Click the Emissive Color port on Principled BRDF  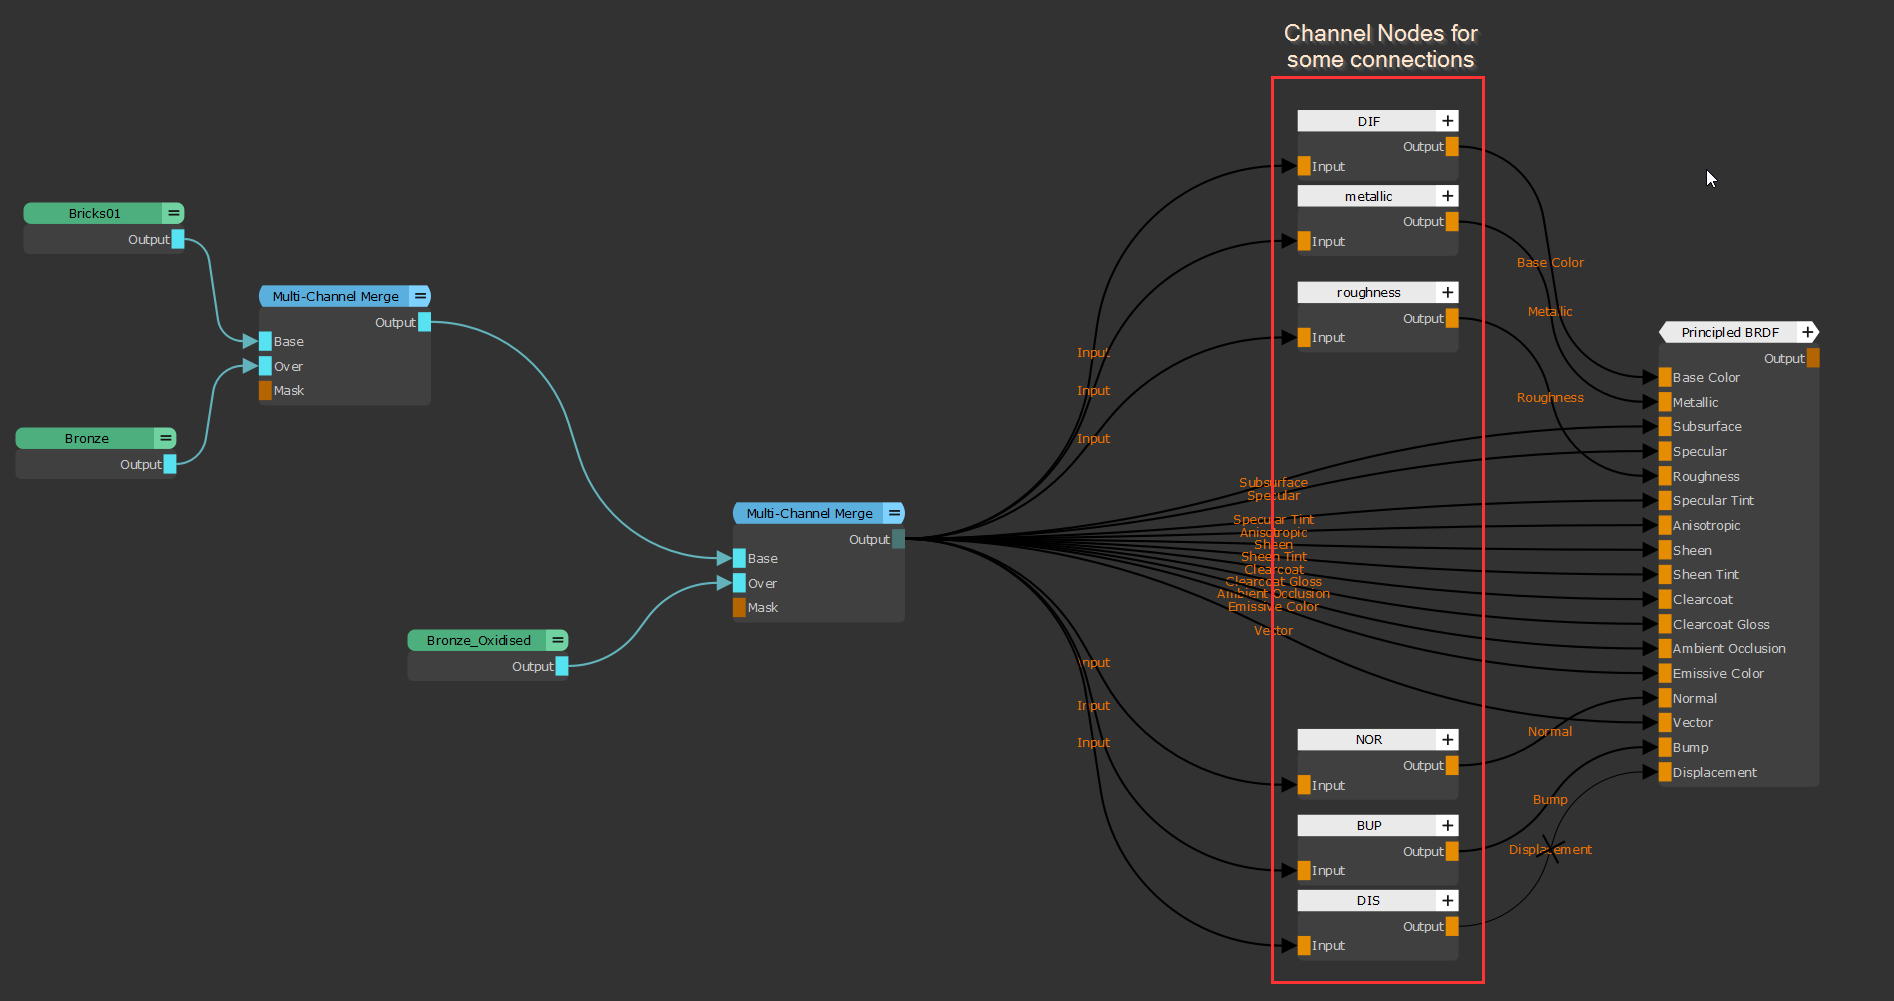point(1665,673)
